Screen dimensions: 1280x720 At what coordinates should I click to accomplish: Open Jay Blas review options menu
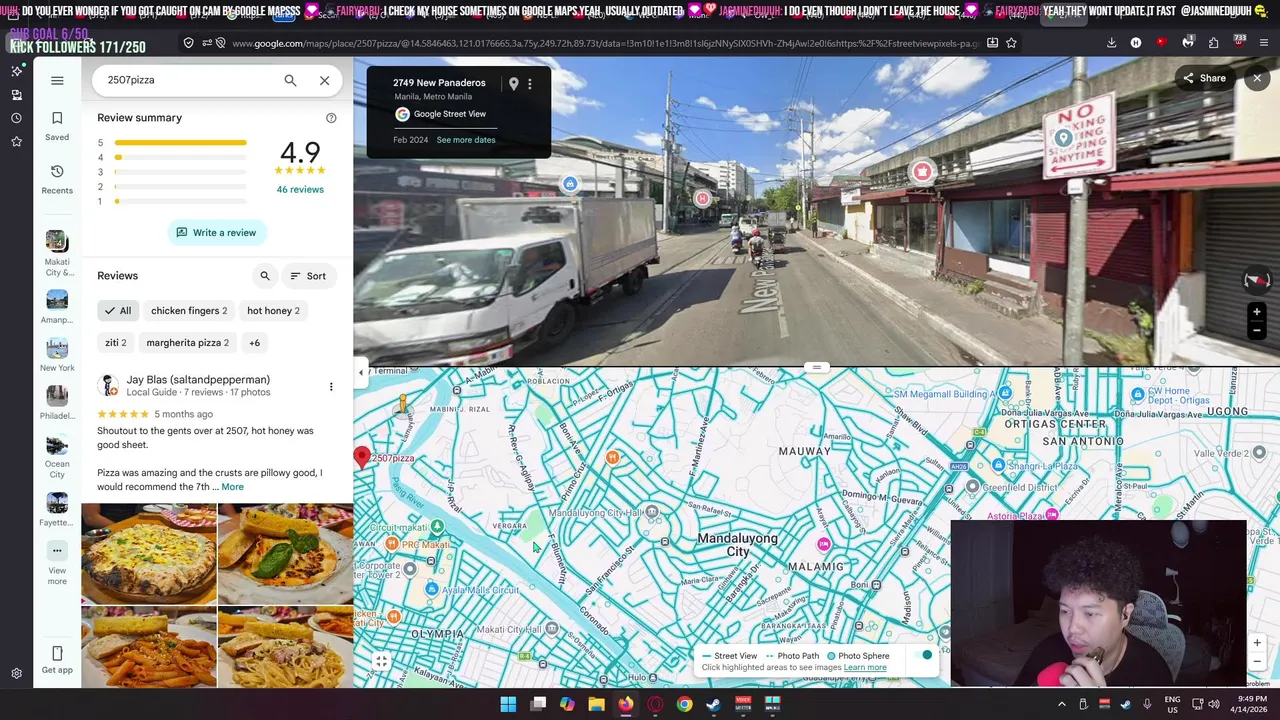(x=331, y=387)
